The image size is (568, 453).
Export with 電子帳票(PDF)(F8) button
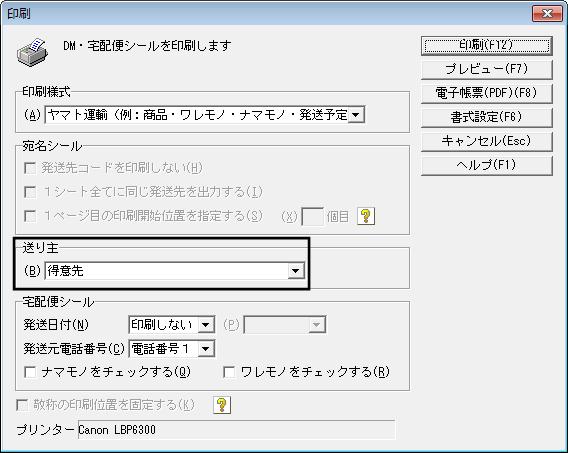[487, 93]
